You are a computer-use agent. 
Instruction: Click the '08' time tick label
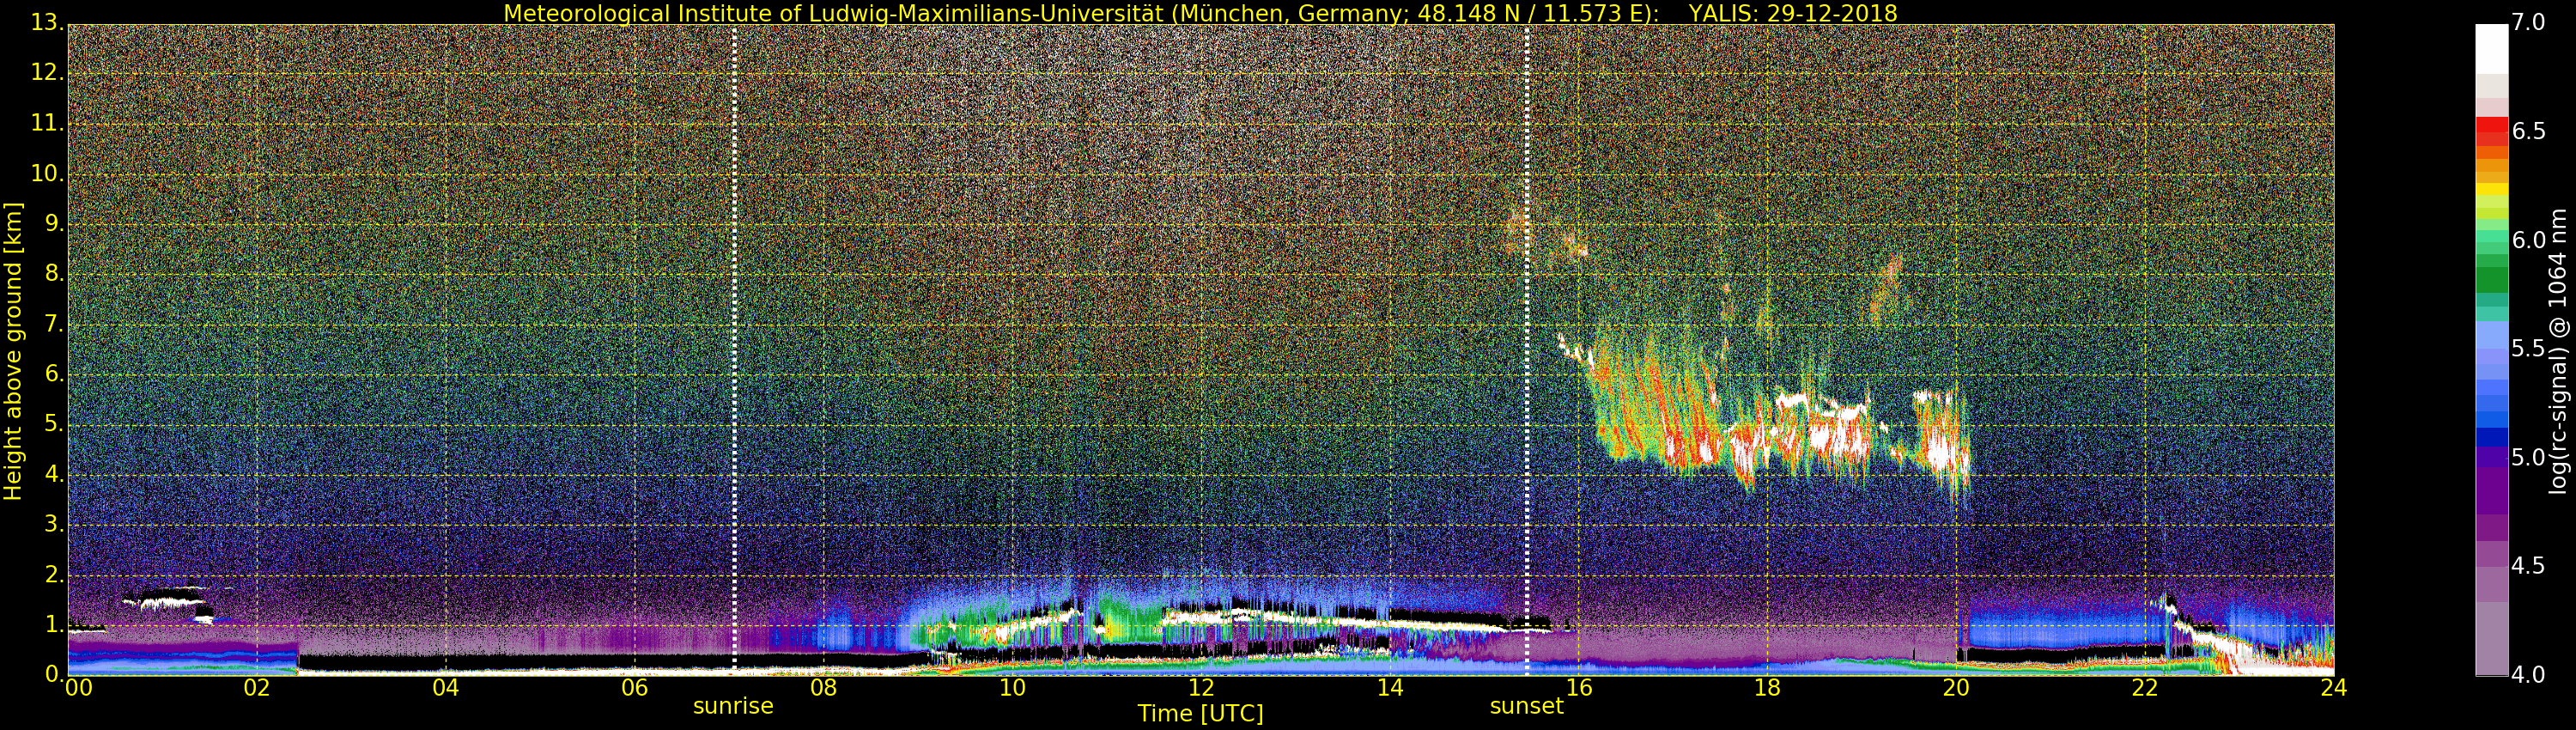823,687
